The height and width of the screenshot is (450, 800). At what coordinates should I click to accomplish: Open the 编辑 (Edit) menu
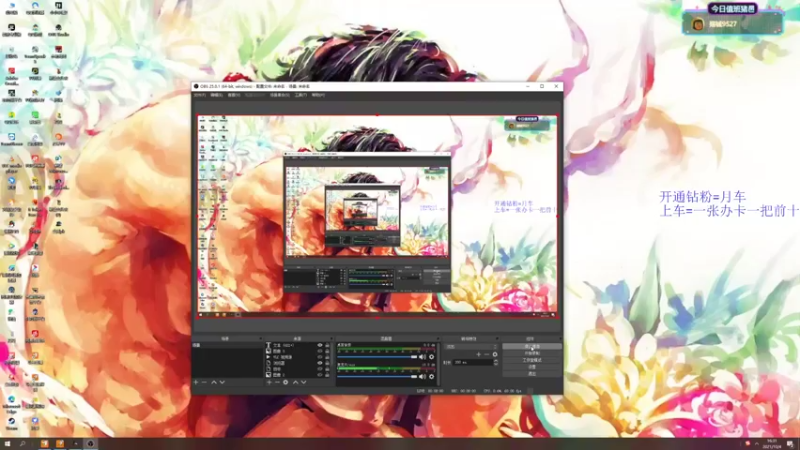[216, 95]
